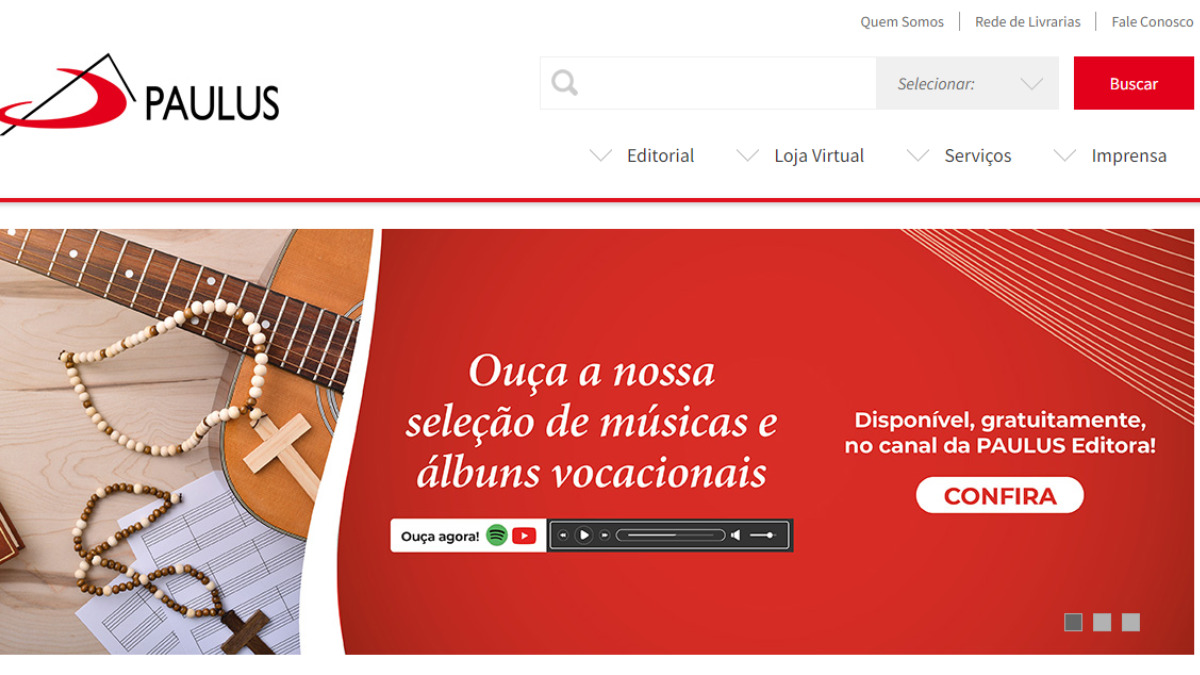Click the Spotify icon in banner
The image size is (1200, 675).
(x=497, y=535)
